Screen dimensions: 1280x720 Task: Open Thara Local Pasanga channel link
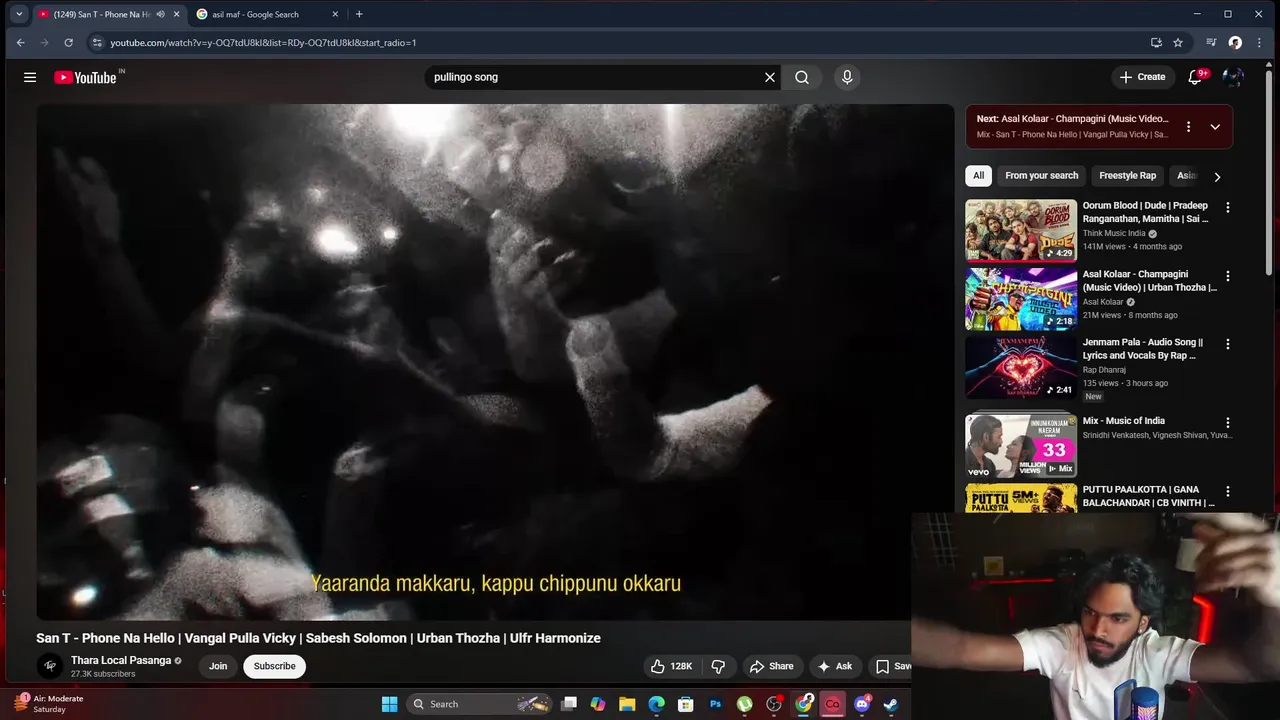pyautogui.click(x=121, y=661)
